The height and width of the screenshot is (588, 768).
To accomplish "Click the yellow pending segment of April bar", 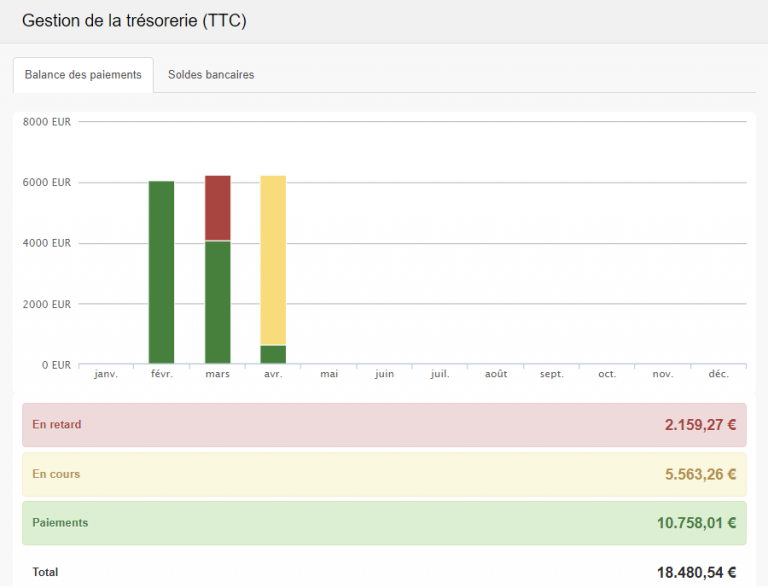I will coord(273,260).
